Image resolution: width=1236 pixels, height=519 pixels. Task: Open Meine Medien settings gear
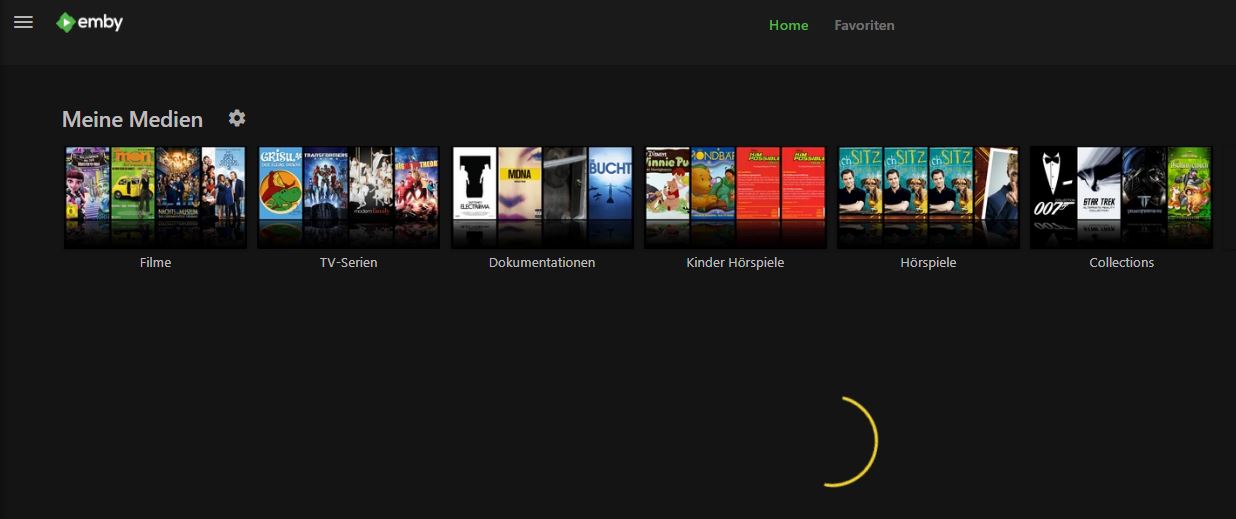(237, 118)
